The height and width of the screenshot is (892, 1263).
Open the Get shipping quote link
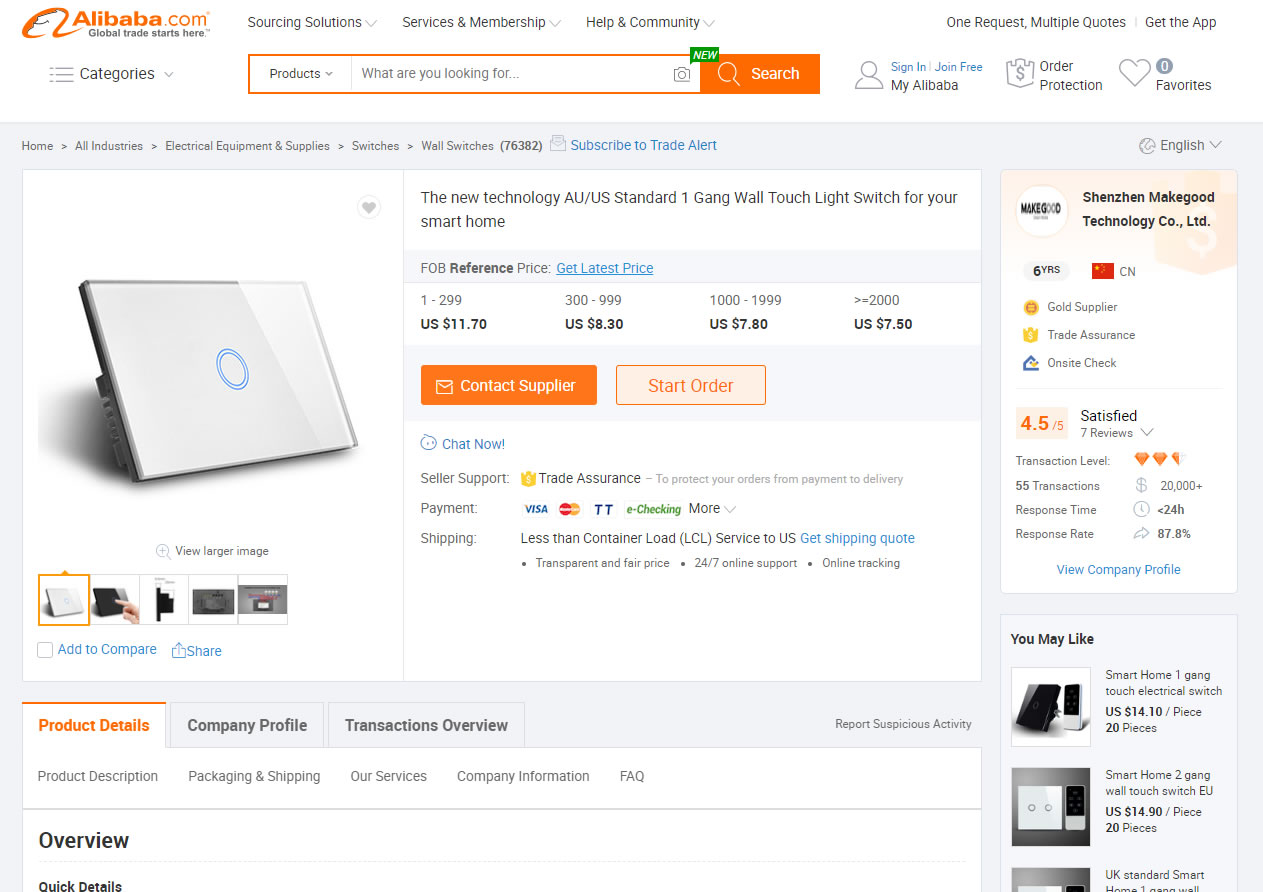tap(857, 538)
